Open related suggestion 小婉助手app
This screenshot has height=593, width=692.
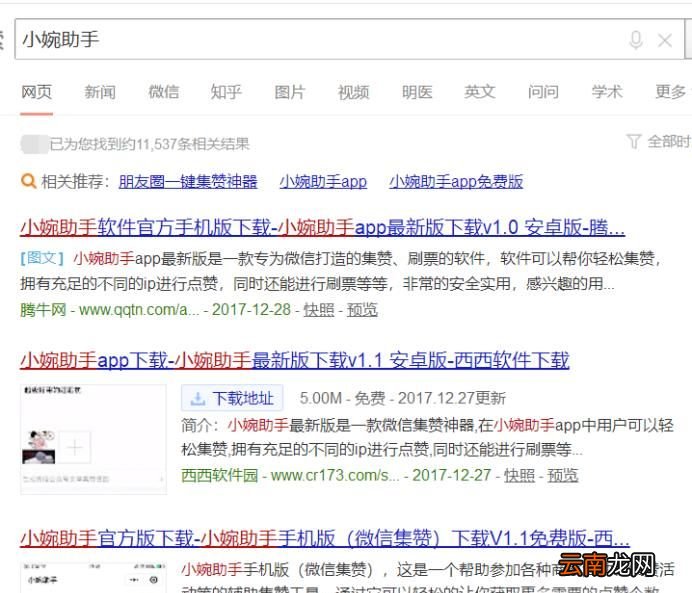(x=323, y=182)
